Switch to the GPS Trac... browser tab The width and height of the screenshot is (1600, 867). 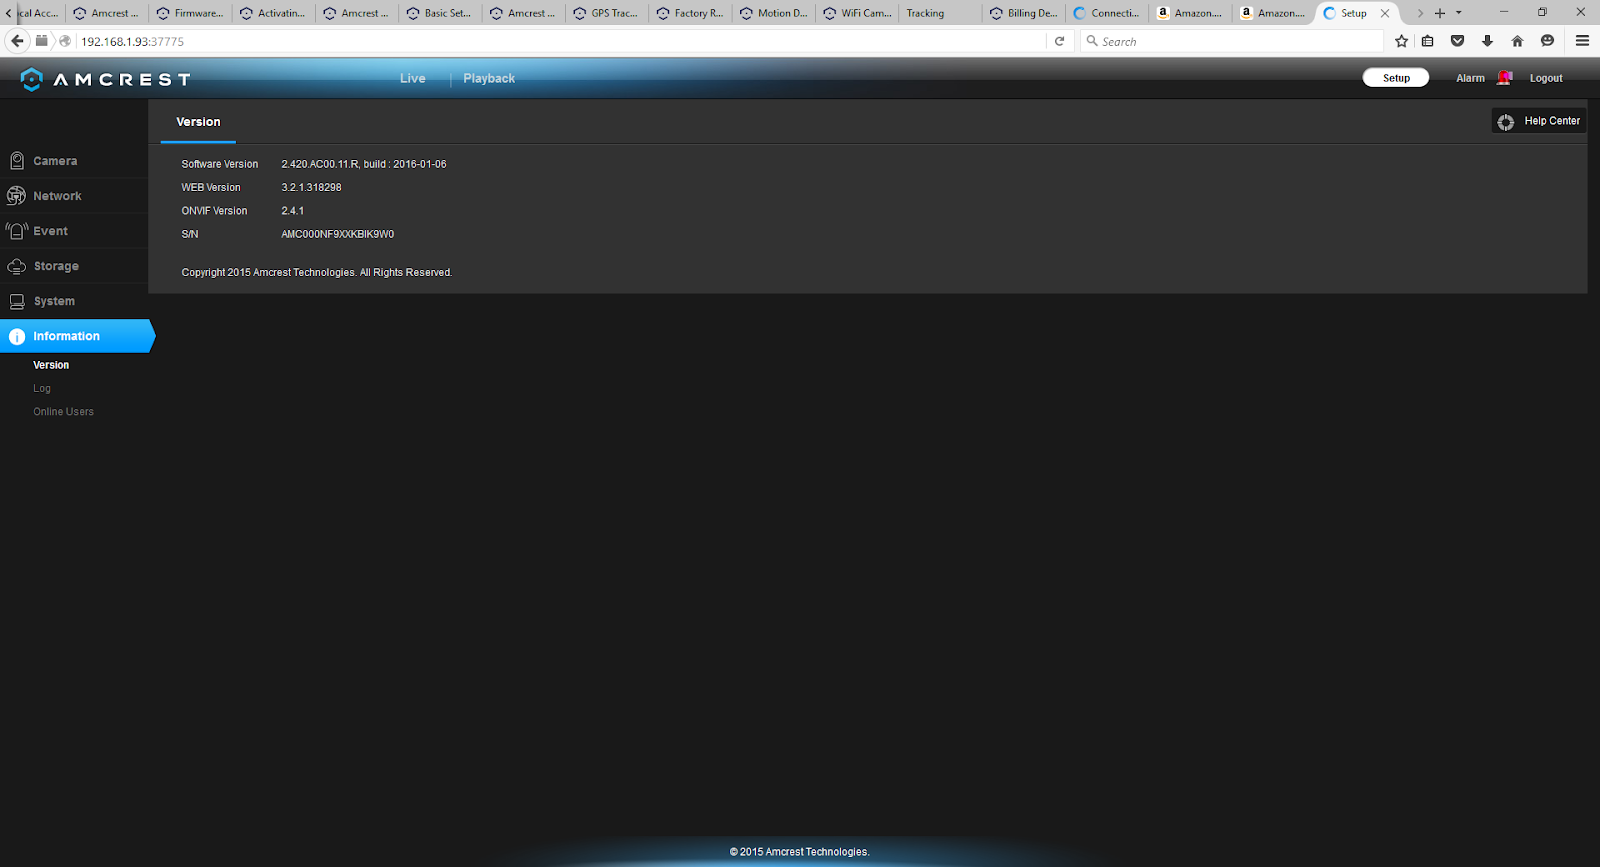606,13
